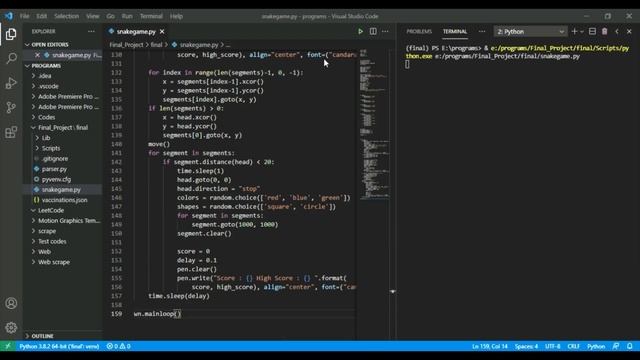Screen dimensions: 640x360
Task: Expand the Outline section
Action: 42,336
